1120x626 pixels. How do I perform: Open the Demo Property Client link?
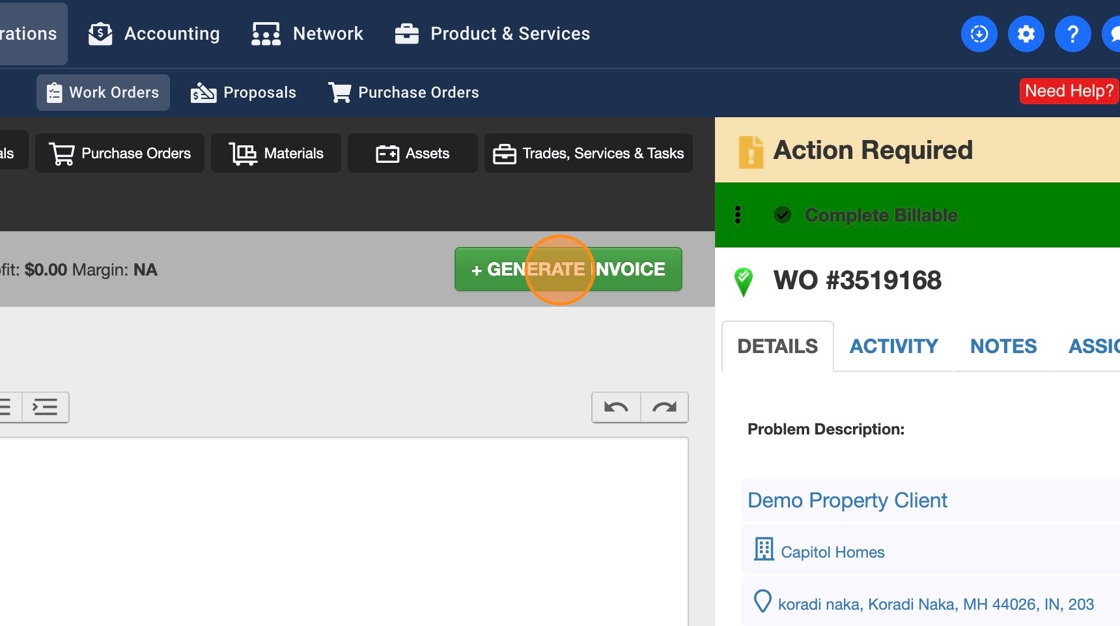coord(847,500)
